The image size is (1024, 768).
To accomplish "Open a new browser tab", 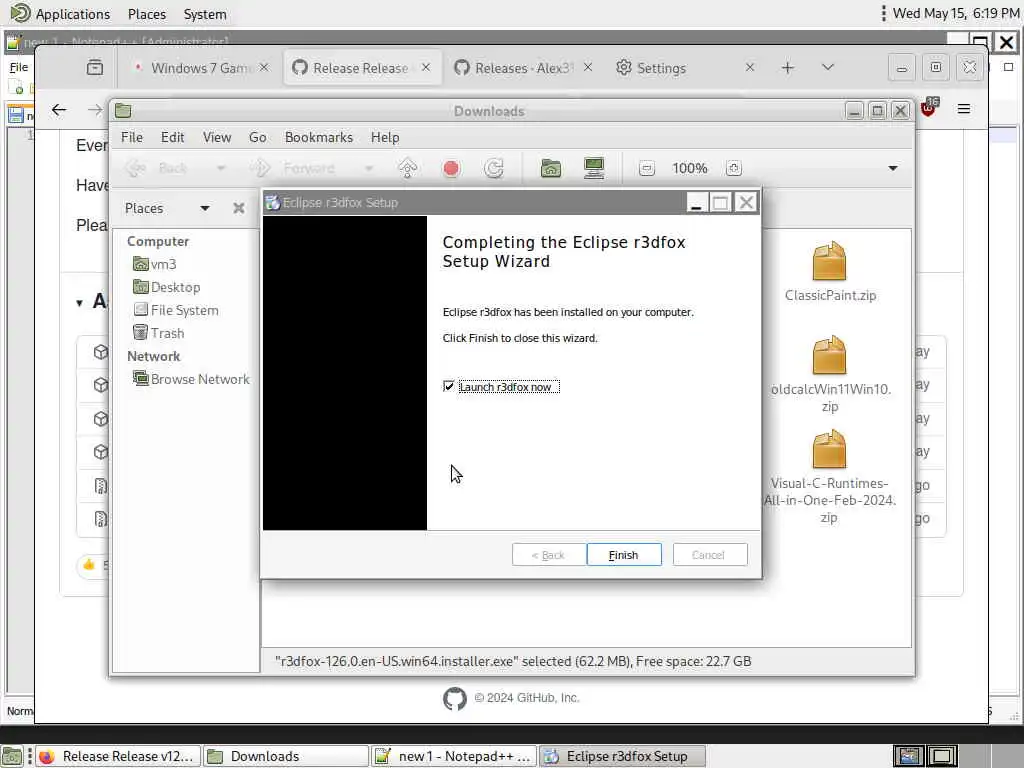I will 788,68.
